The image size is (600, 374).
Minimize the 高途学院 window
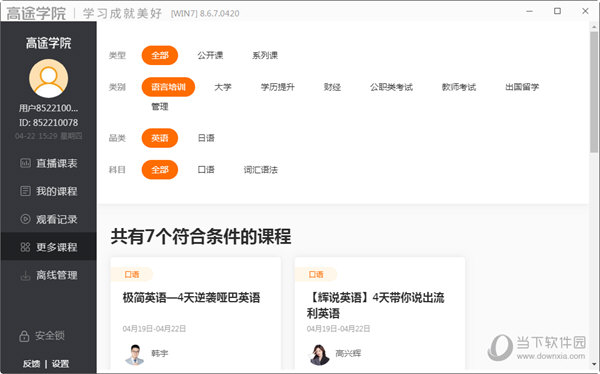pos(530,11)
